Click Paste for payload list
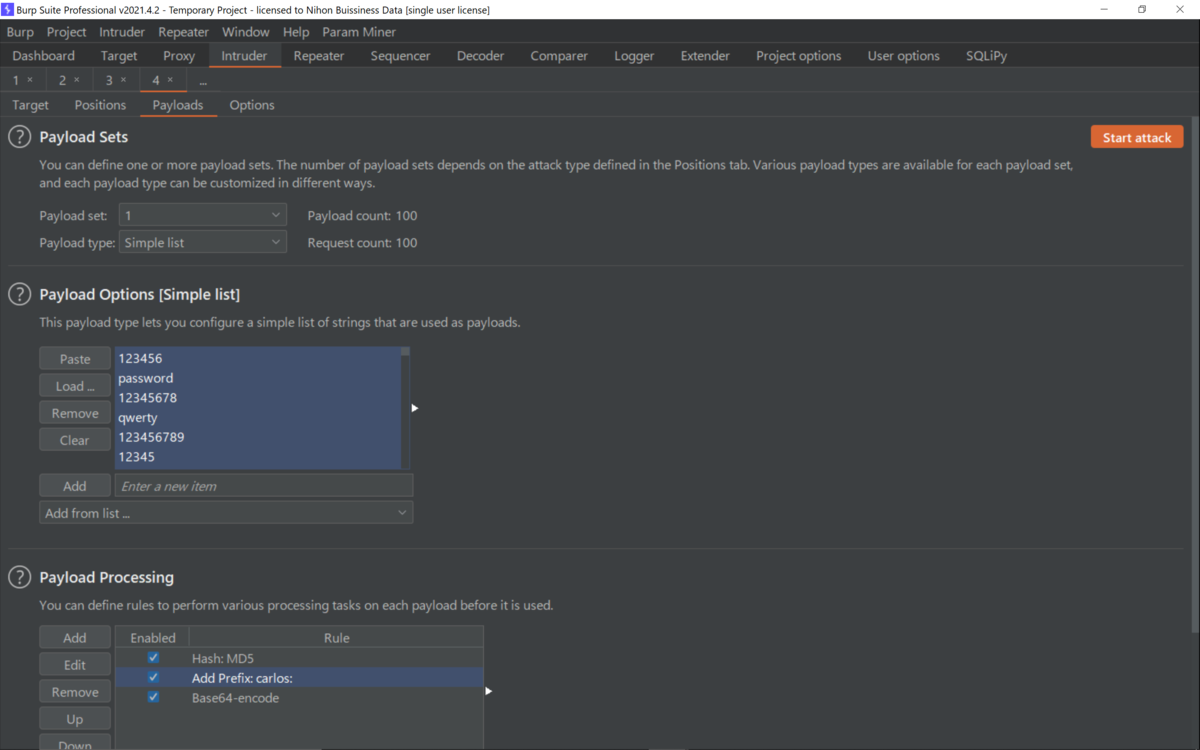This screenshot has width=1200, height=750. coord(75,359)
